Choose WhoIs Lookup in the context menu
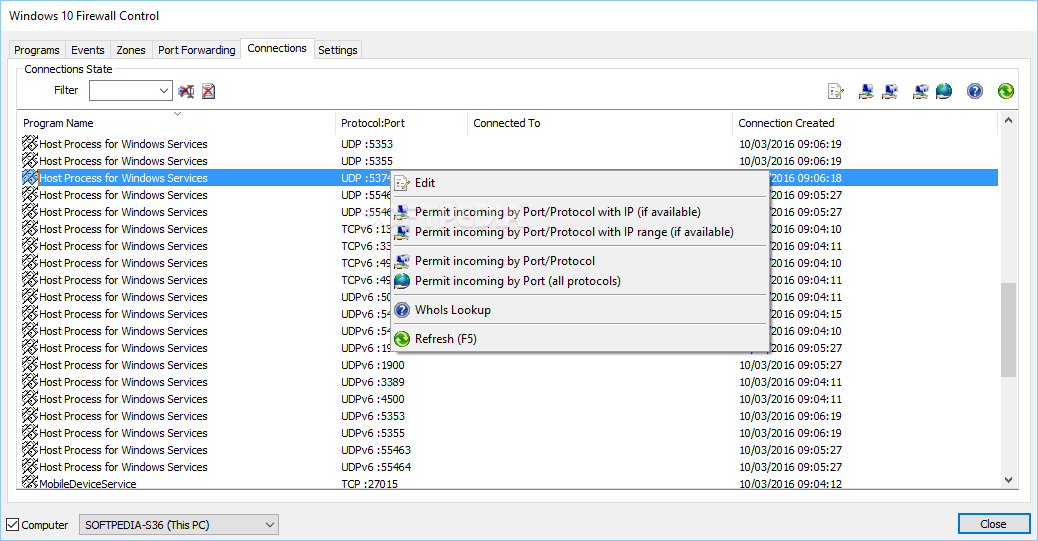Screen dimensions: 1038x541 click(580, 310)
